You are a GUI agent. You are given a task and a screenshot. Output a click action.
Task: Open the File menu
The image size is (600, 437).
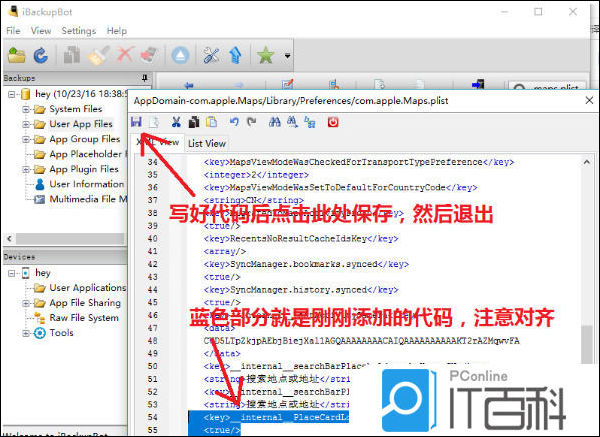coord(13,31)
